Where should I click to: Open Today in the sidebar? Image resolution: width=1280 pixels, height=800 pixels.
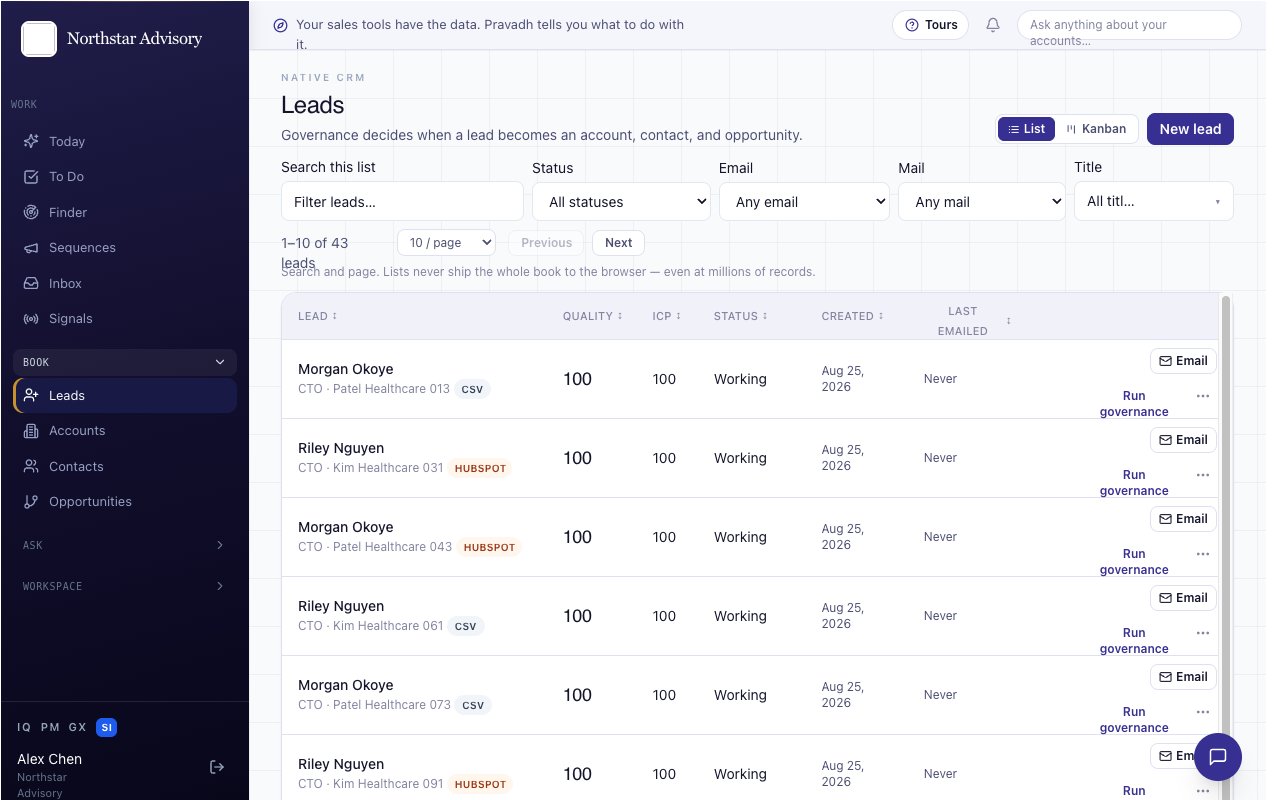[x=125, y=141]
